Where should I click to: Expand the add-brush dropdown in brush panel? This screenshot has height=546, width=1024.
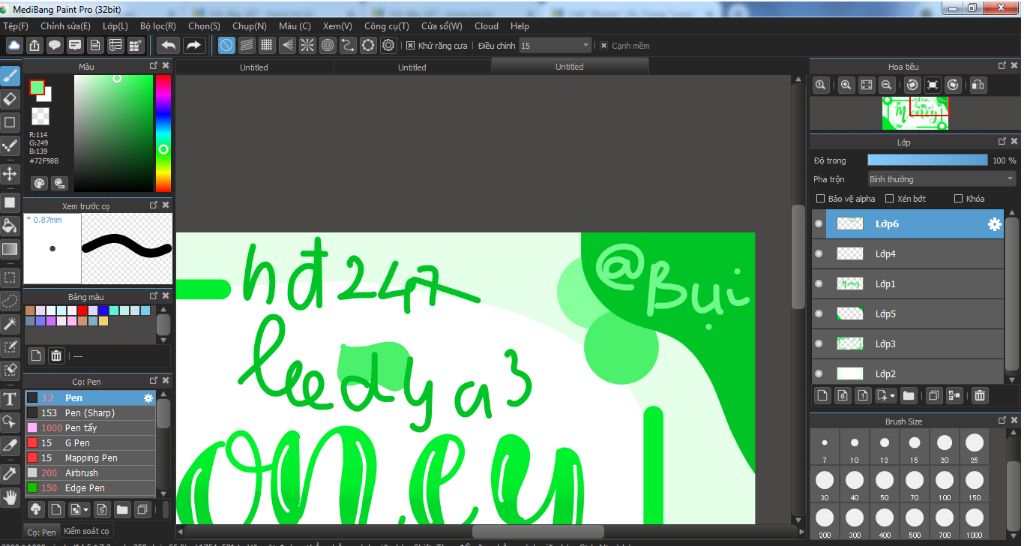(x=86, y=509)
